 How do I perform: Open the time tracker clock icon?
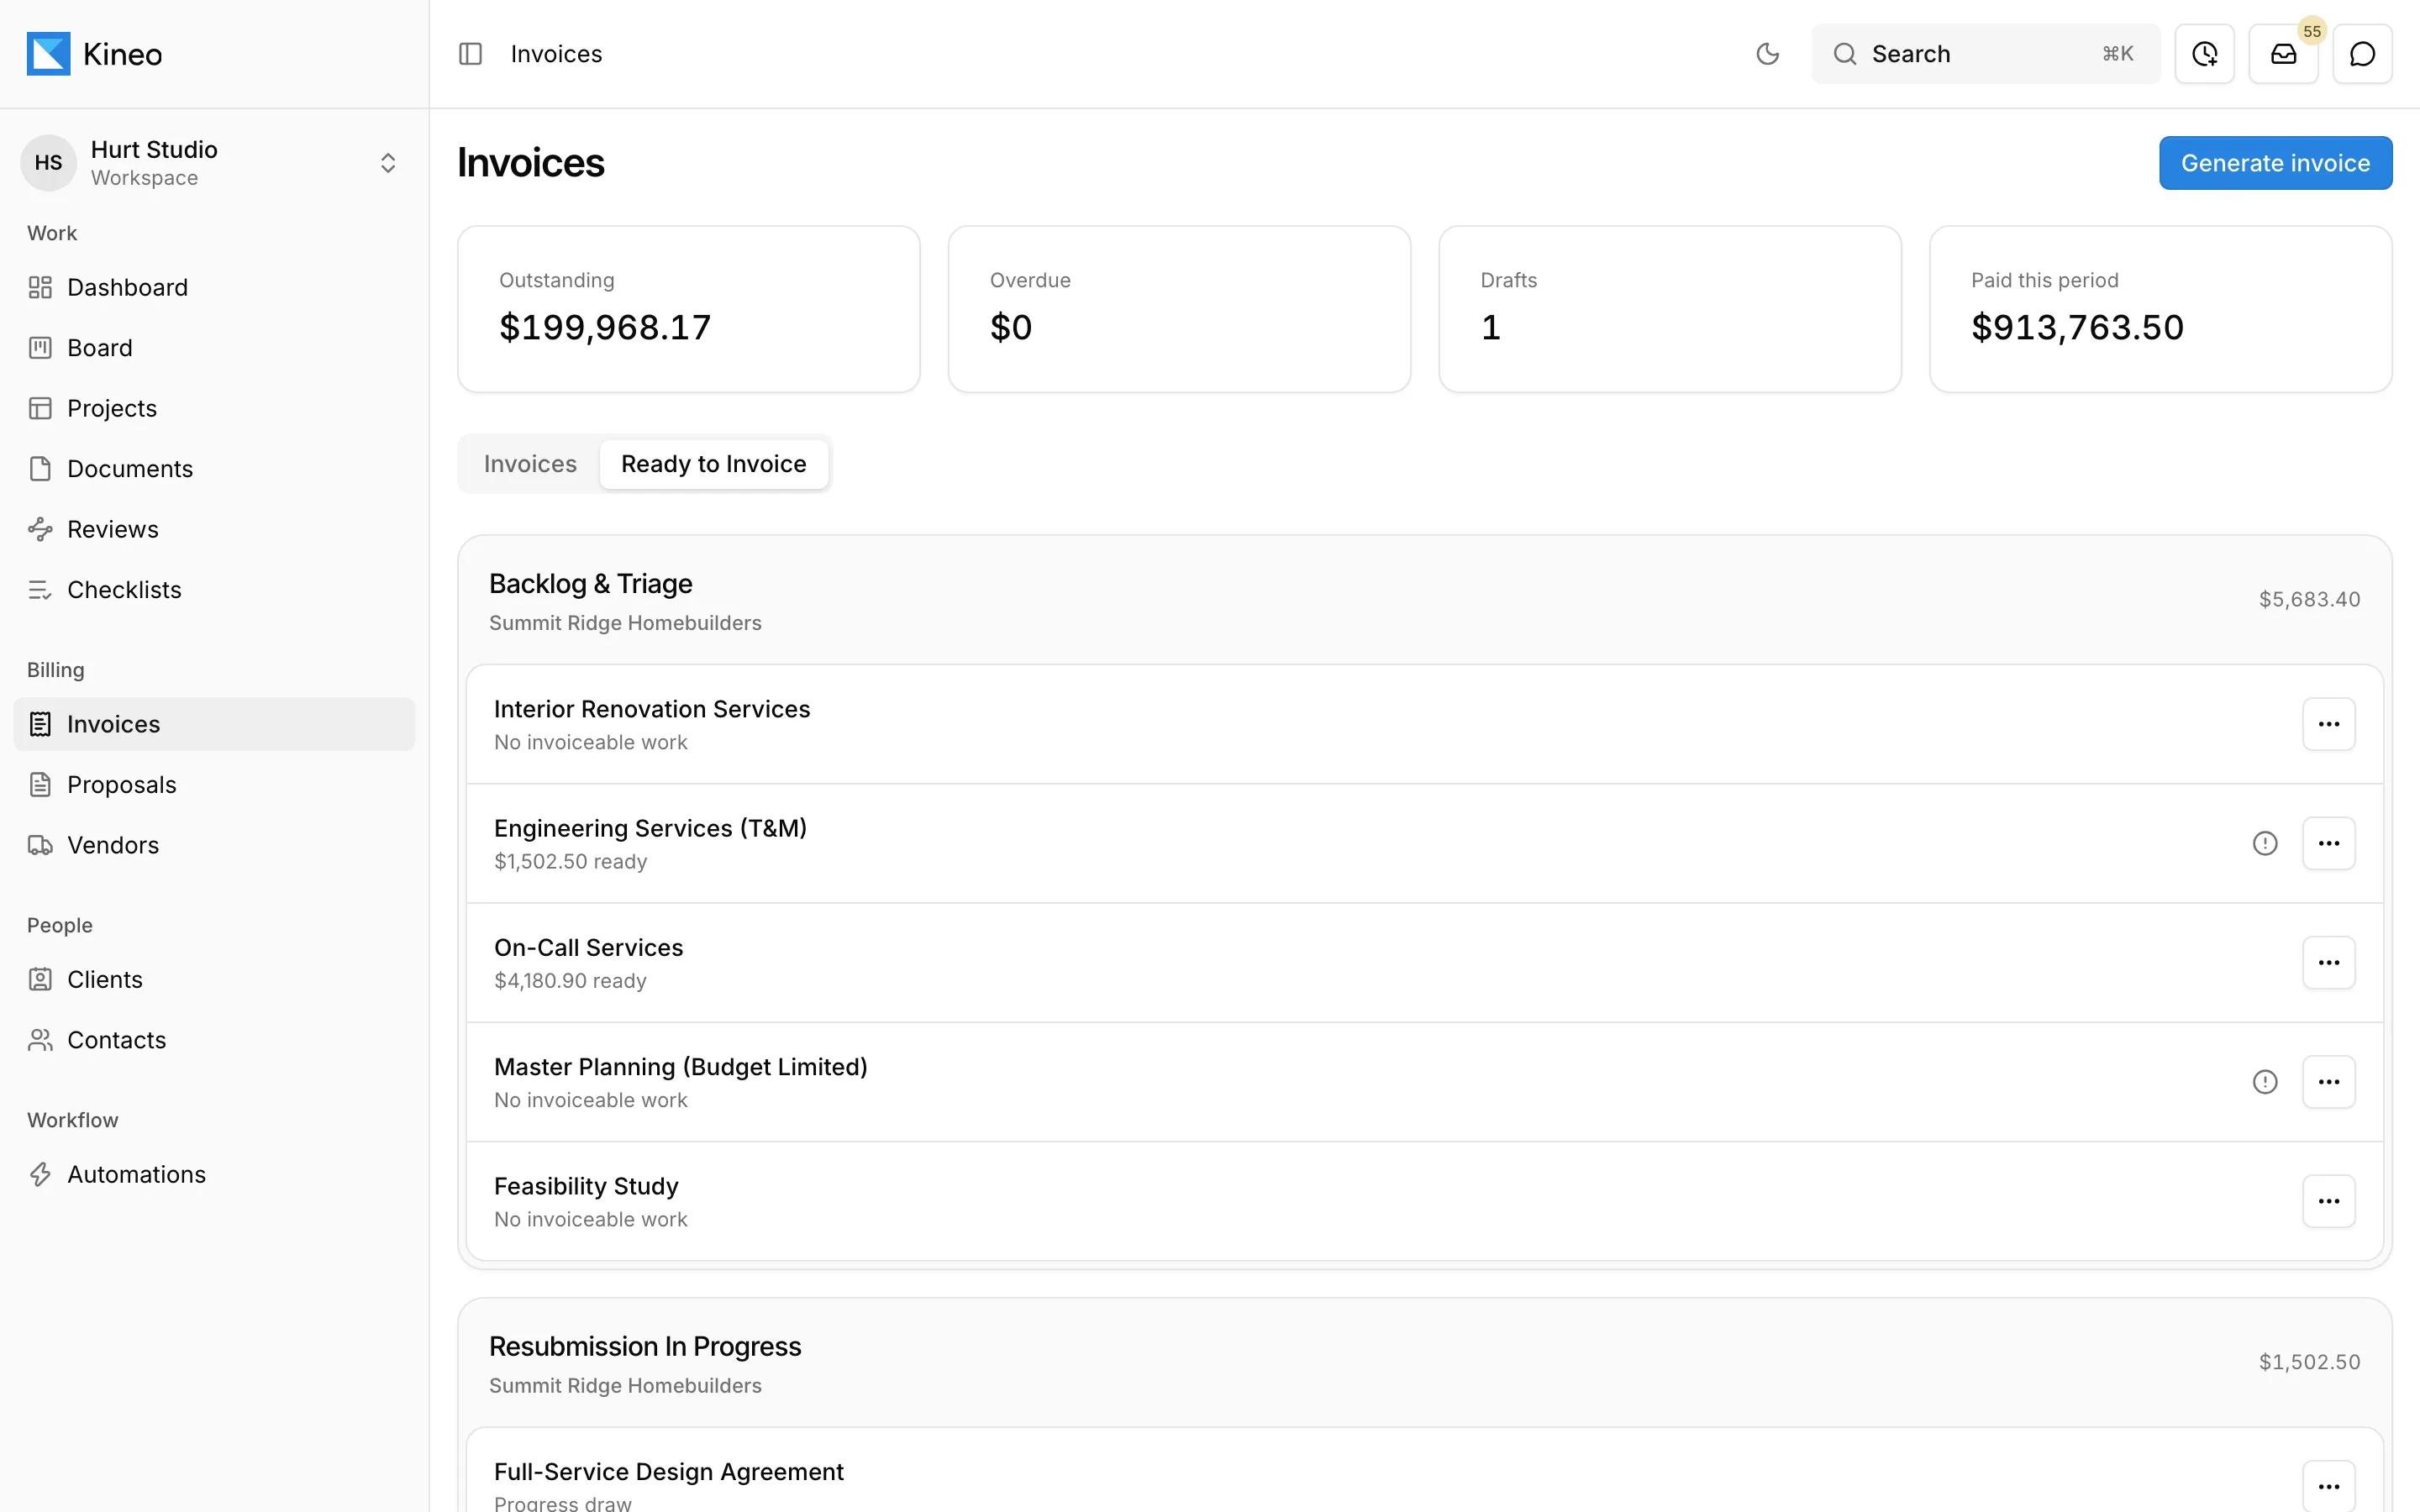coord(2204,54)
